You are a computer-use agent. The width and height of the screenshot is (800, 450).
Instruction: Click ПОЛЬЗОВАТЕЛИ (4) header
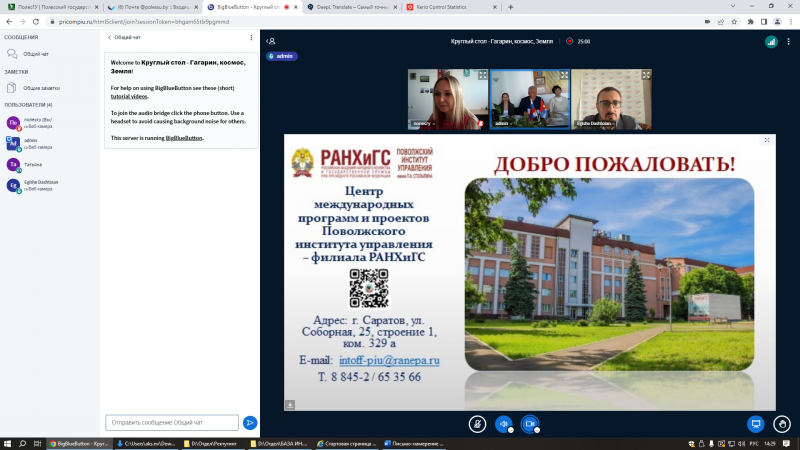28,105
